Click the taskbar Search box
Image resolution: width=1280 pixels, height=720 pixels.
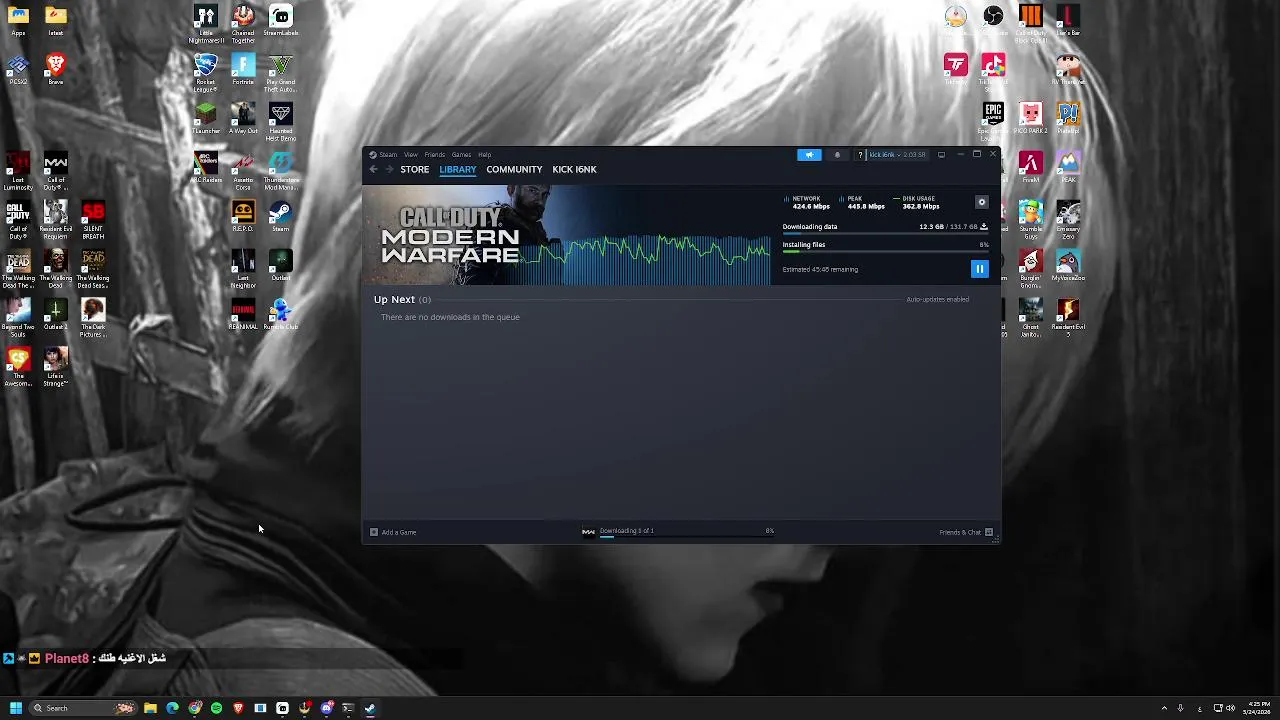82,708
